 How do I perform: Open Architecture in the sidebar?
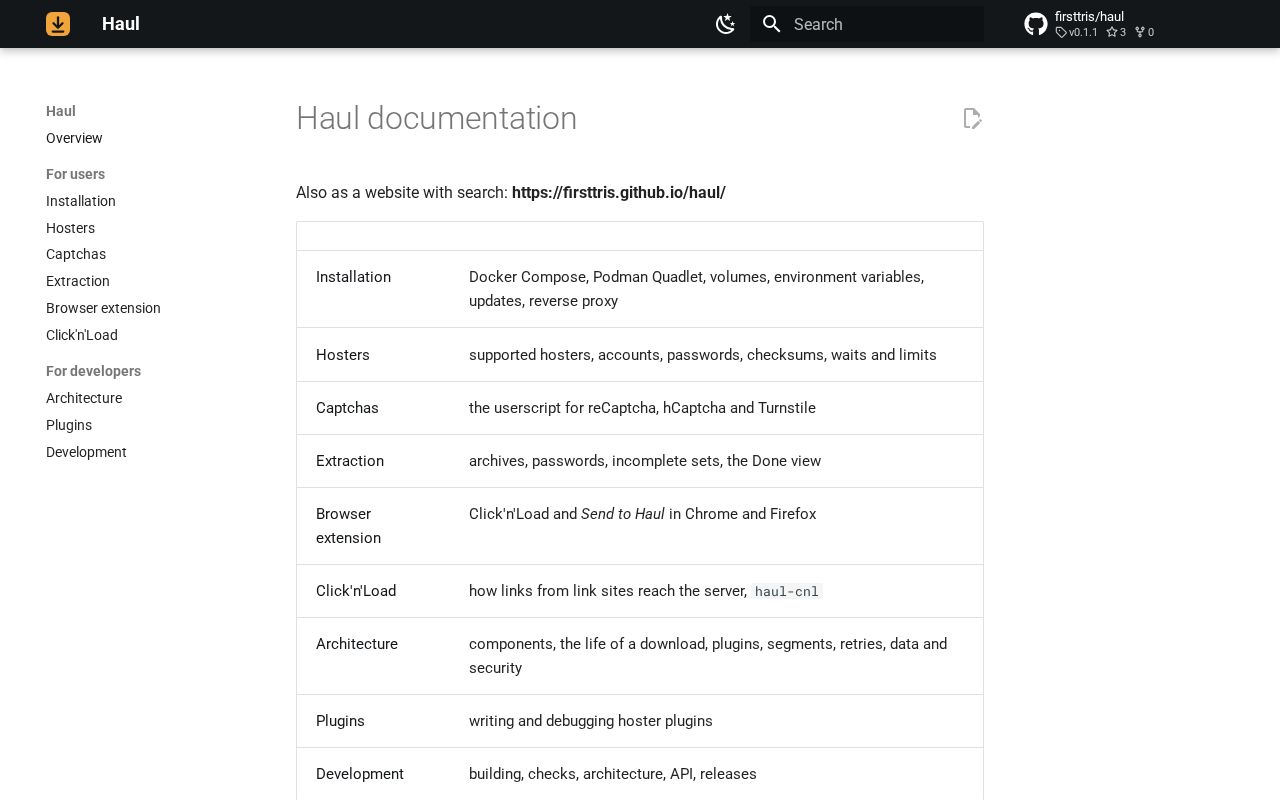(x=84, y=398)
